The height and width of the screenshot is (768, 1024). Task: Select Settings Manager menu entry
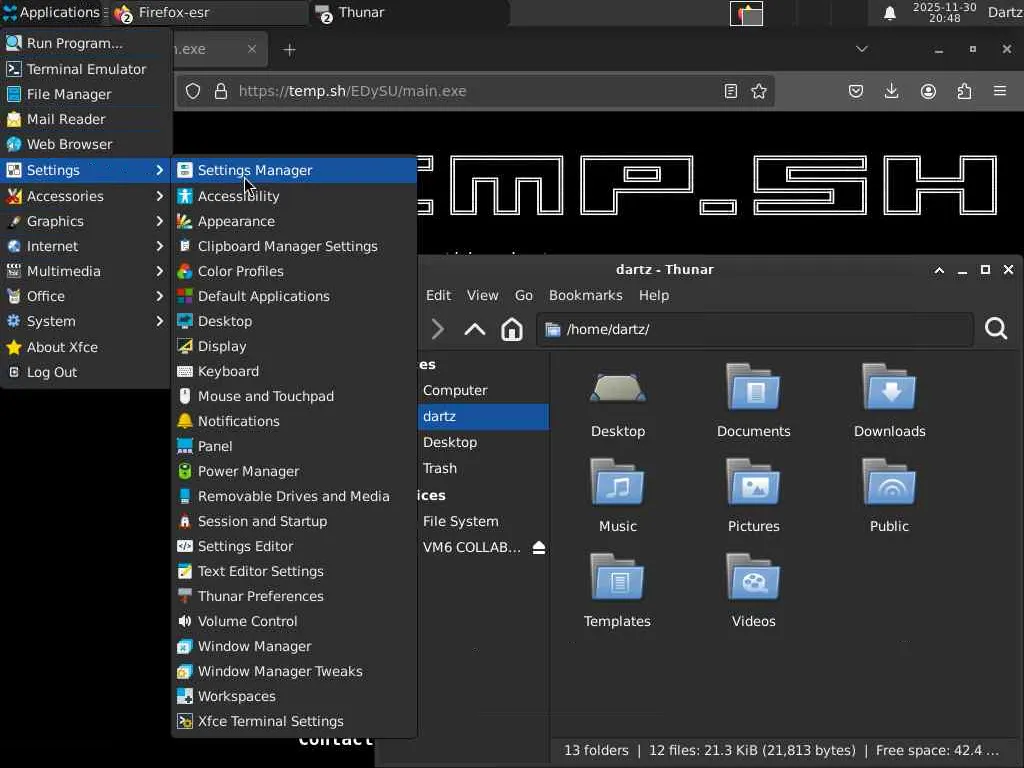point(255,170)
